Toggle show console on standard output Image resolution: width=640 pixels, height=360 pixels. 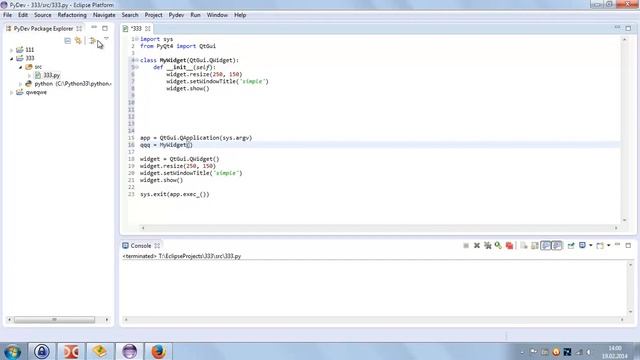coord(546,246)
